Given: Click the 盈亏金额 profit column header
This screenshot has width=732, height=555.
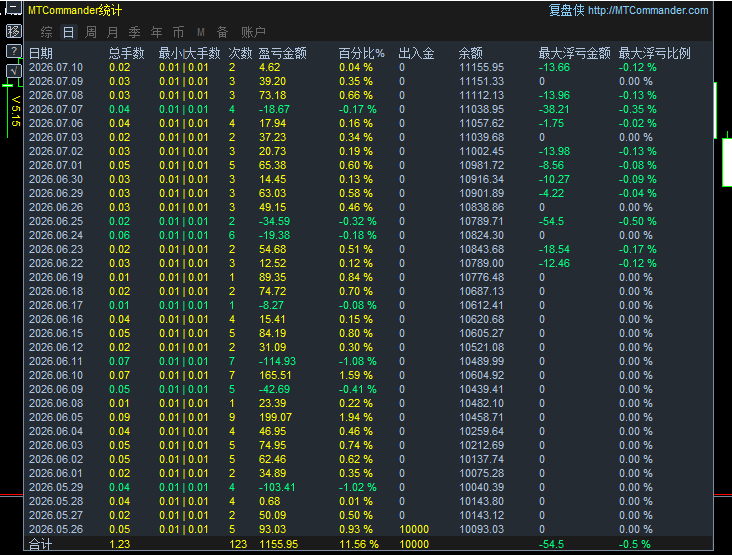Looking at the screenshot, I should (283, 53).
